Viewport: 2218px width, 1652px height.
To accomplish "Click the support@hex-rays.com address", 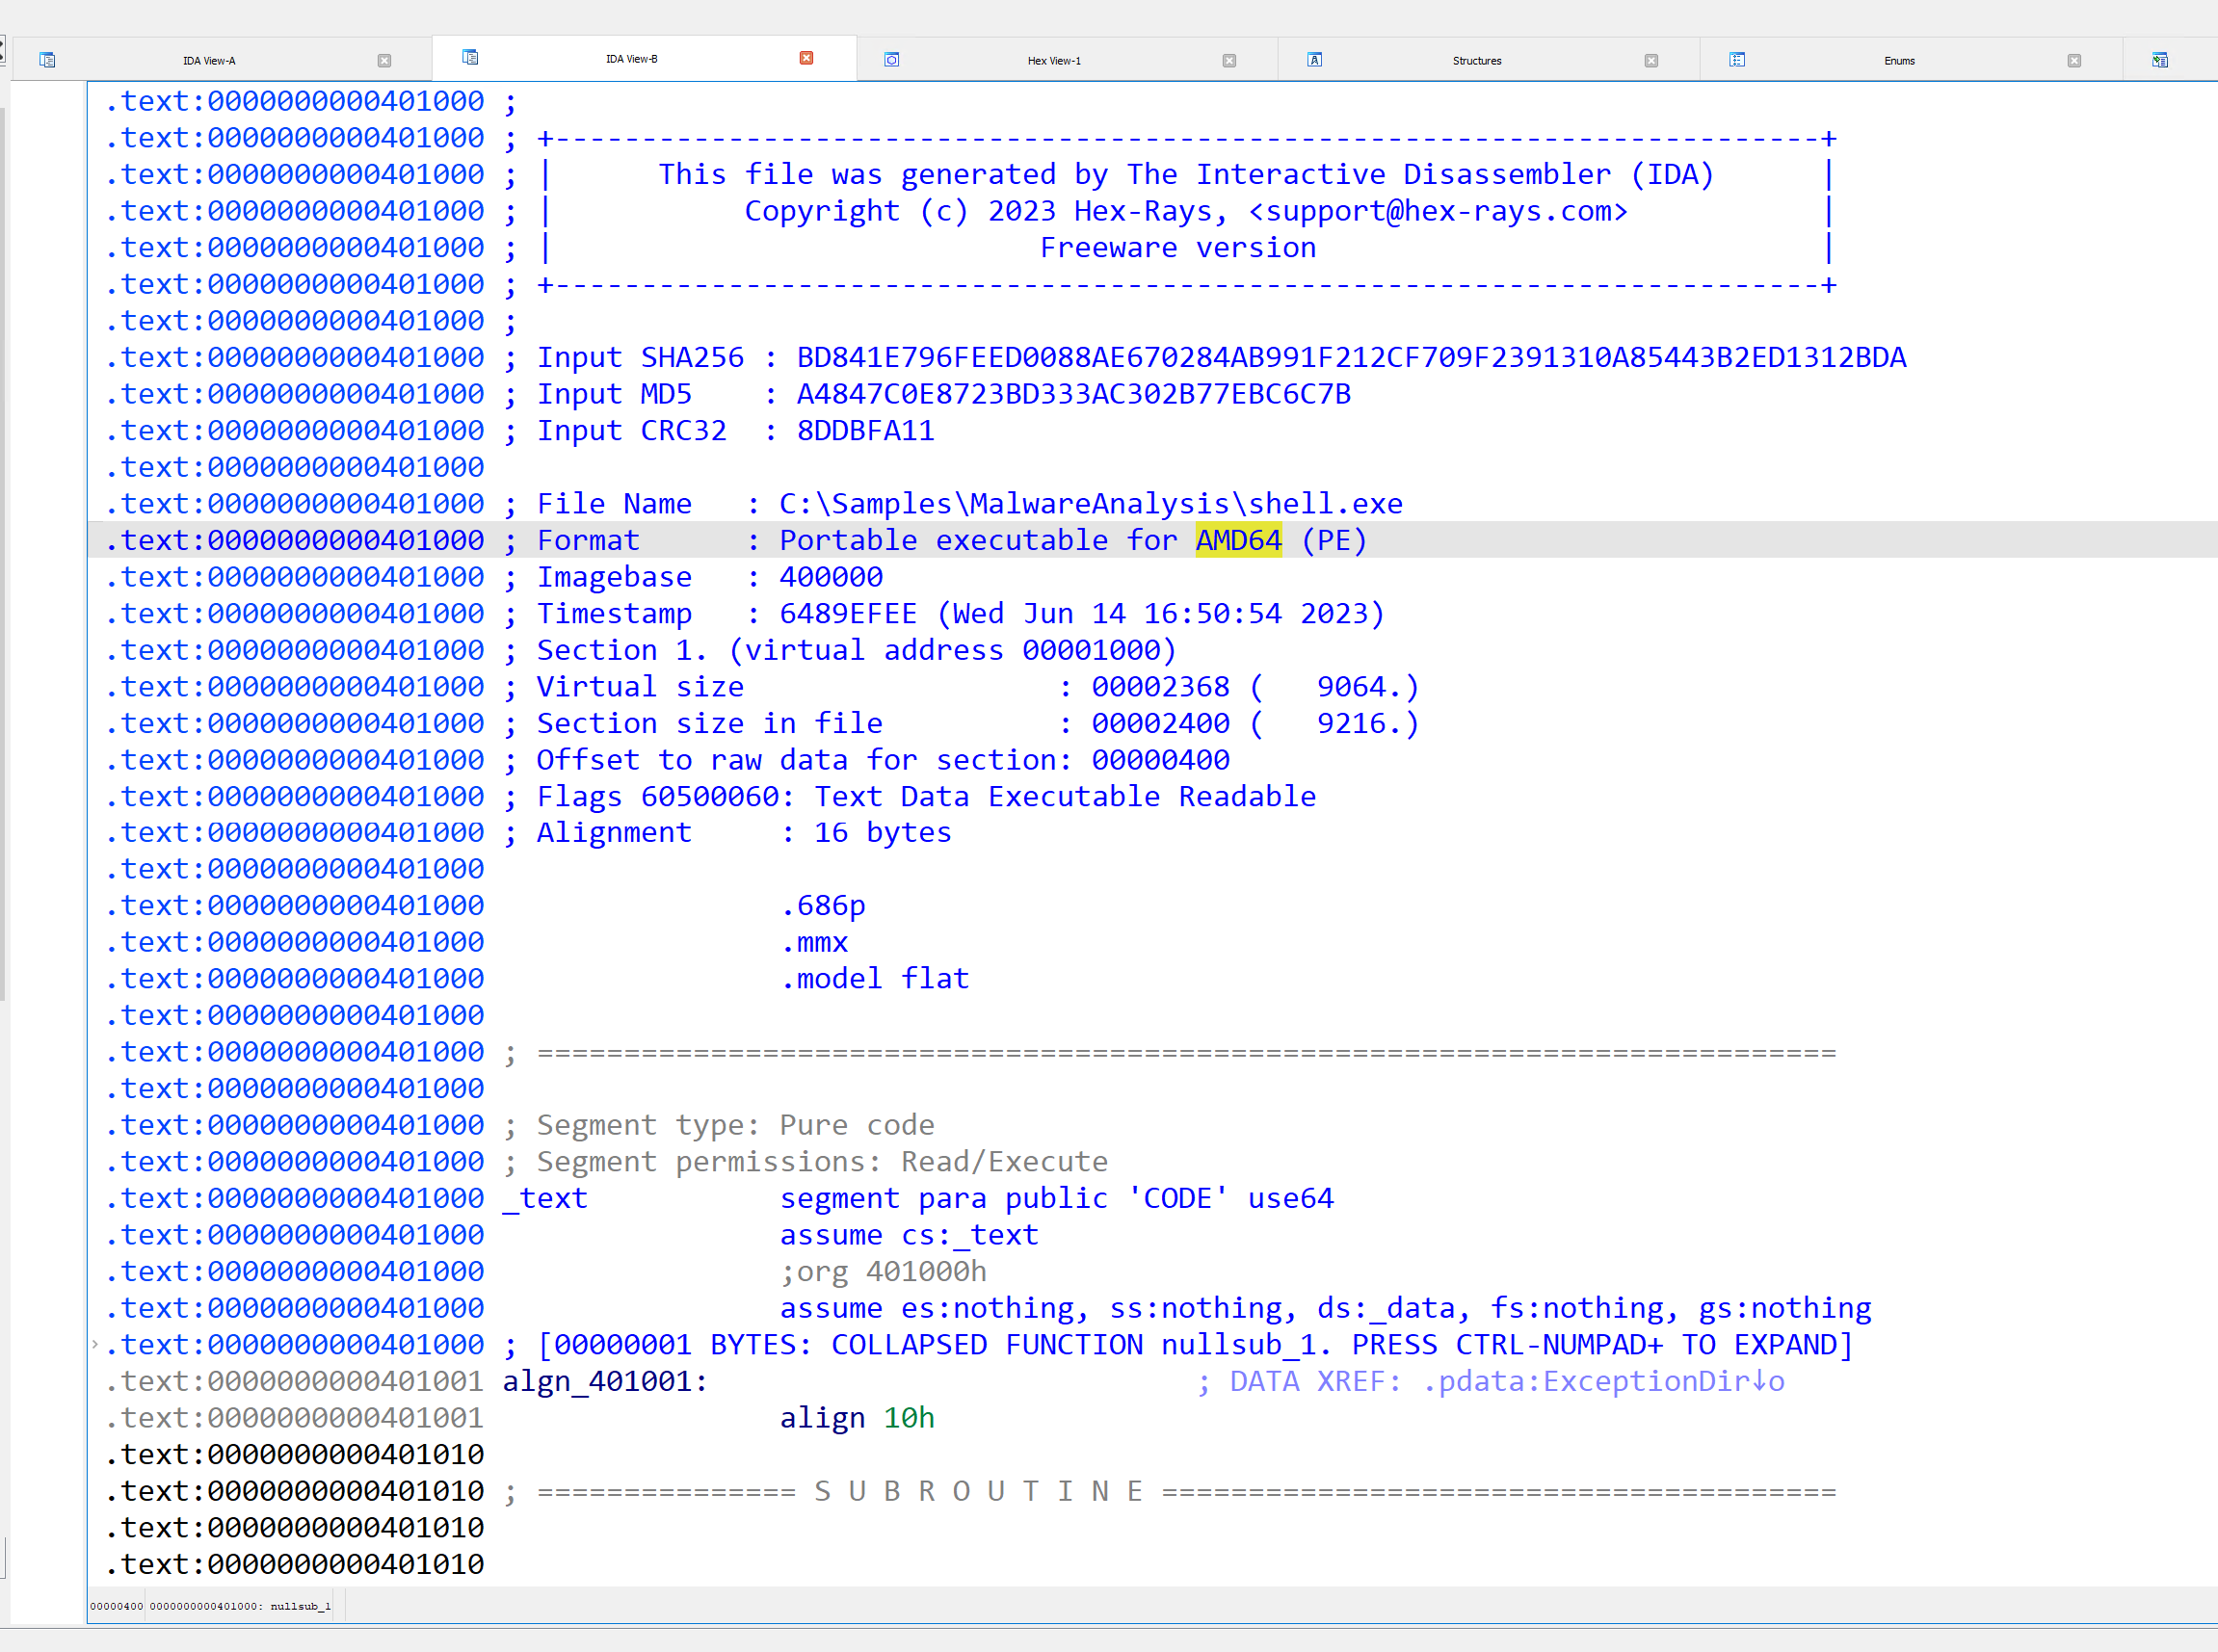I will point(1438,211).
